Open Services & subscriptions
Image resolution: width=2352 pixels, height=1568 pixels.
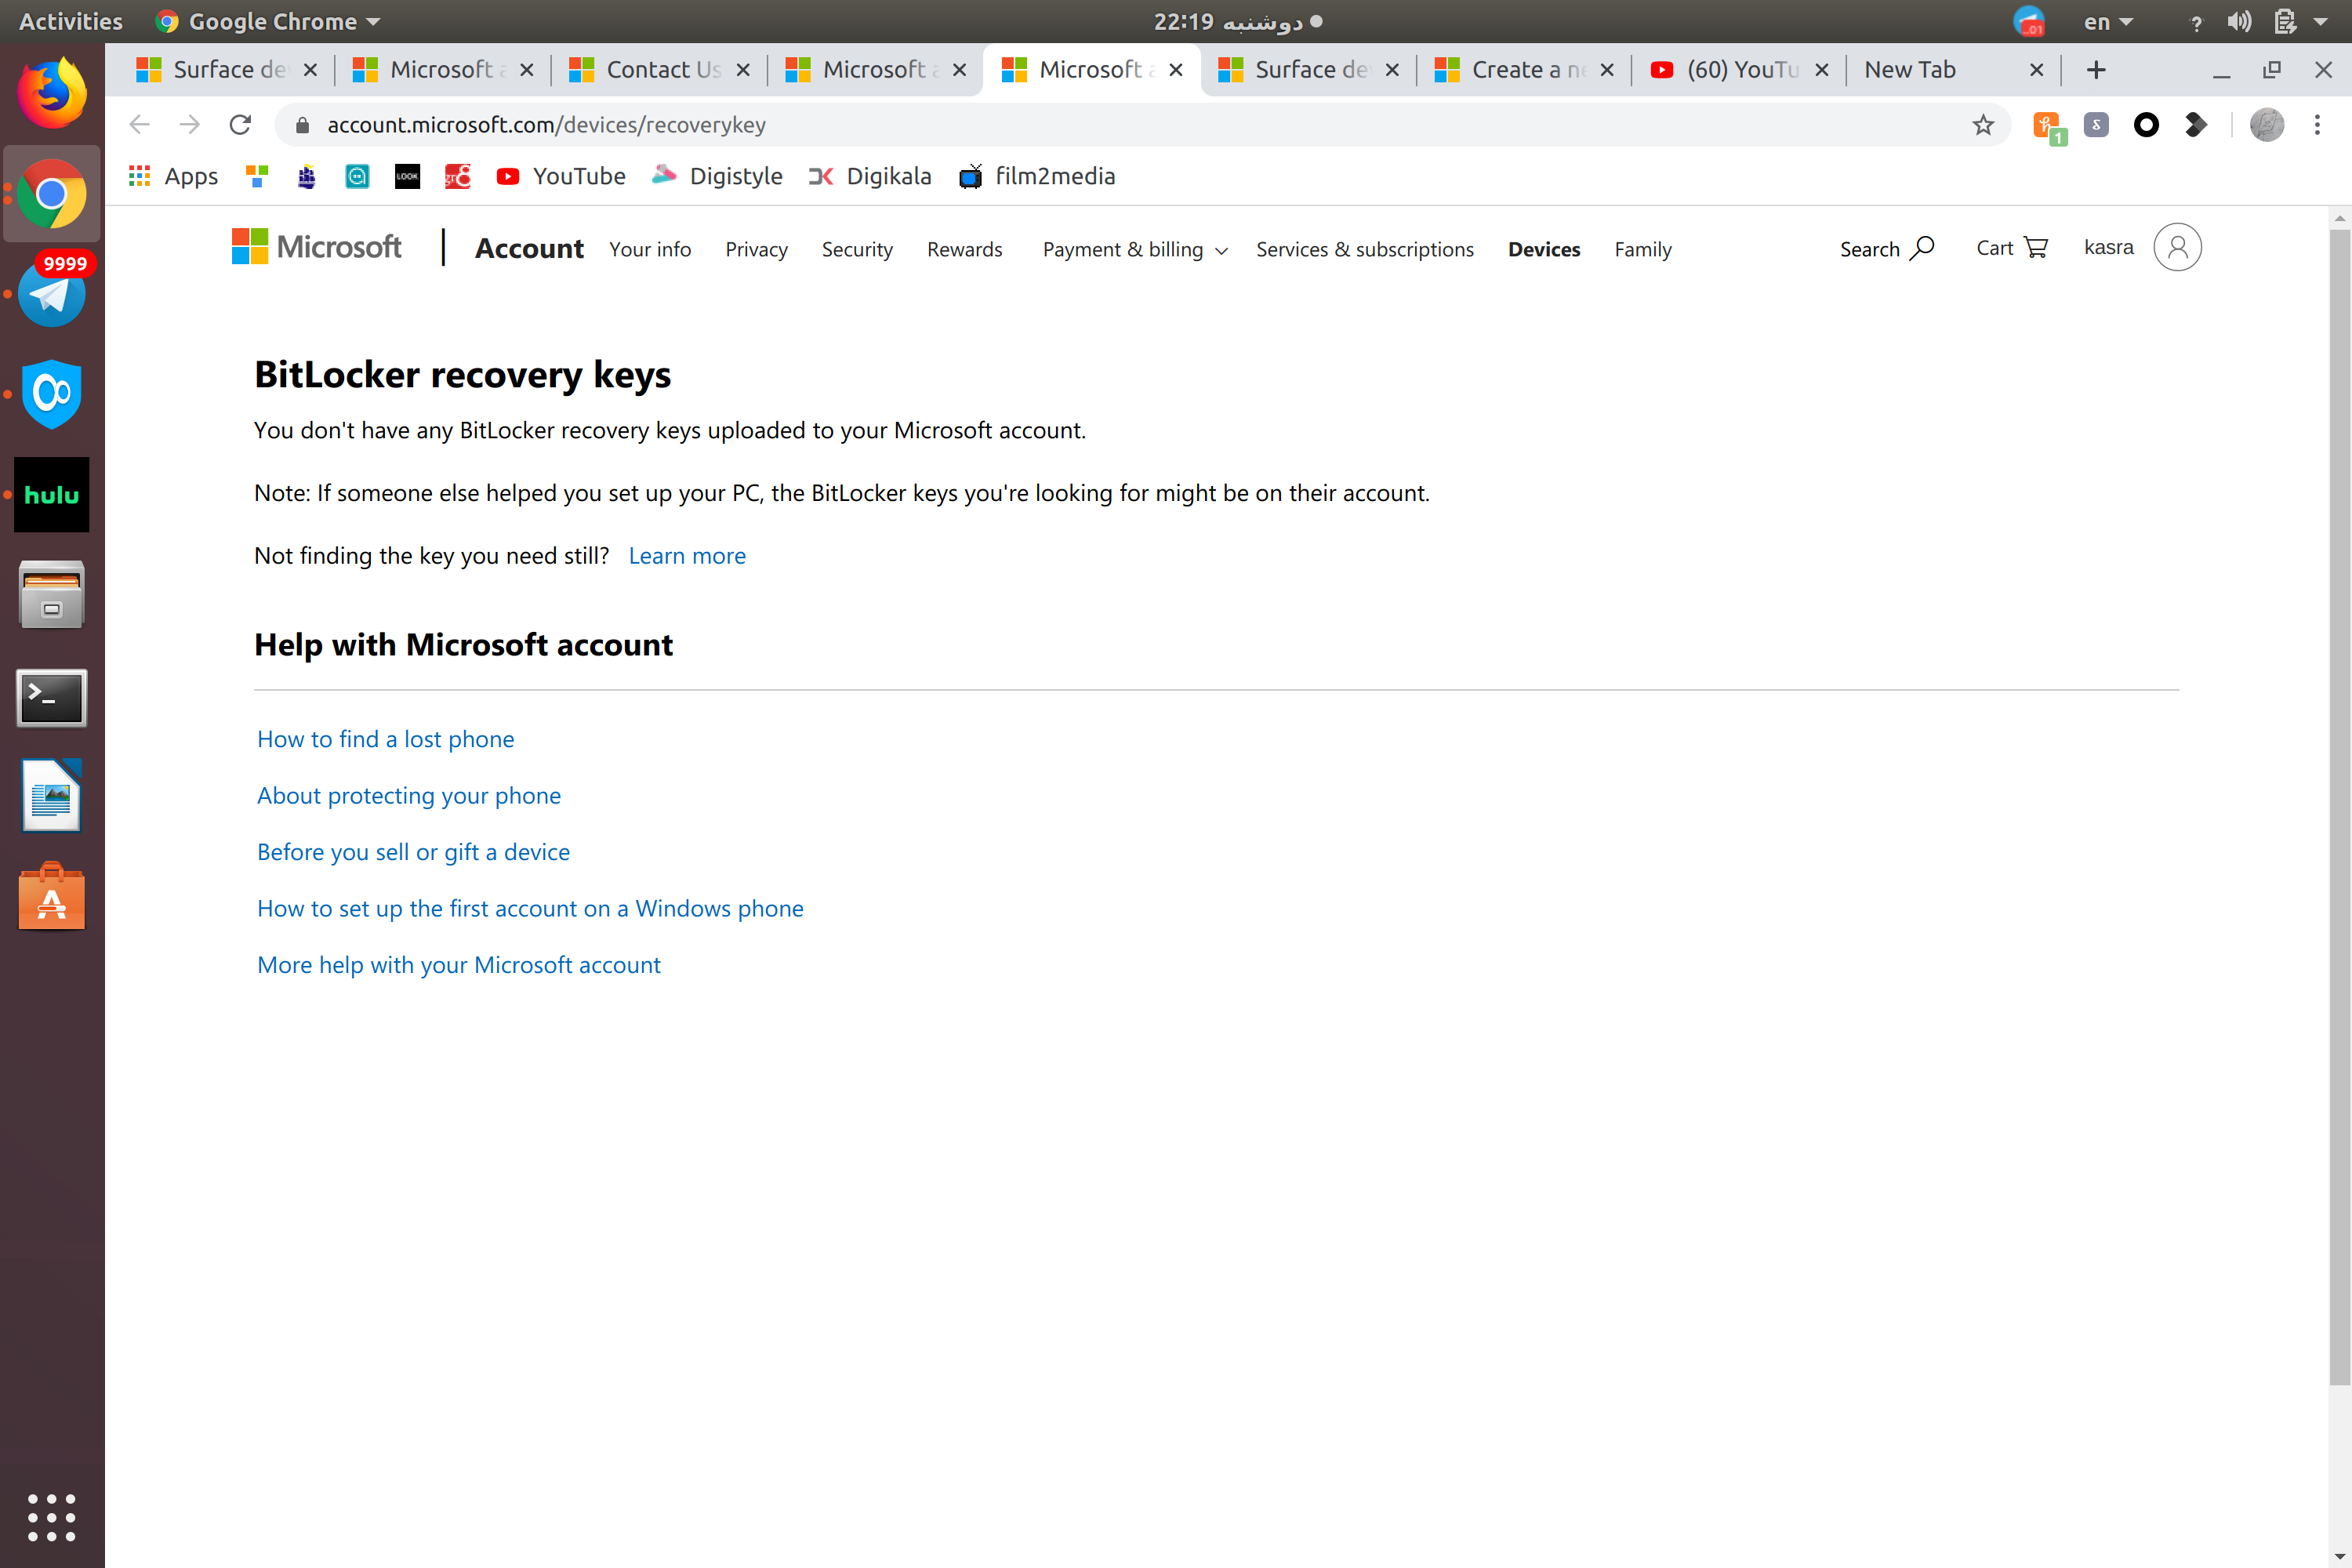tap(1364, 249)
